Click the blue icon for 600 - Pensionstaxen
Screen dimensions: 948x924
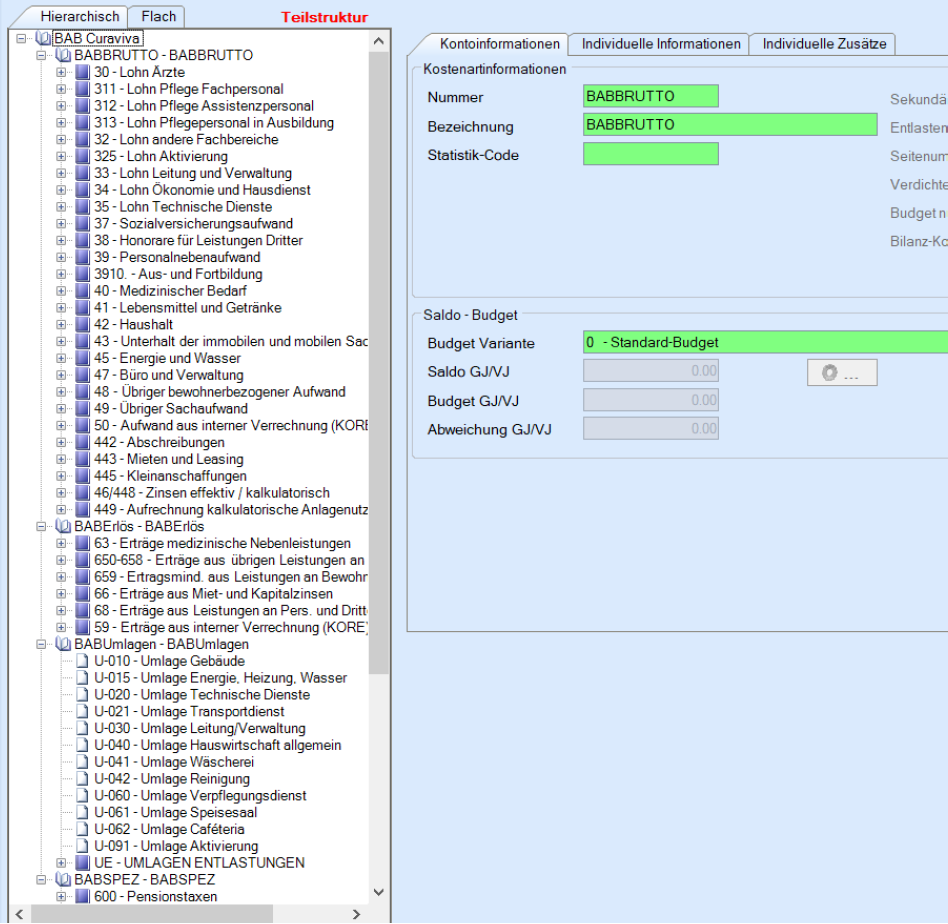(83, 897)
